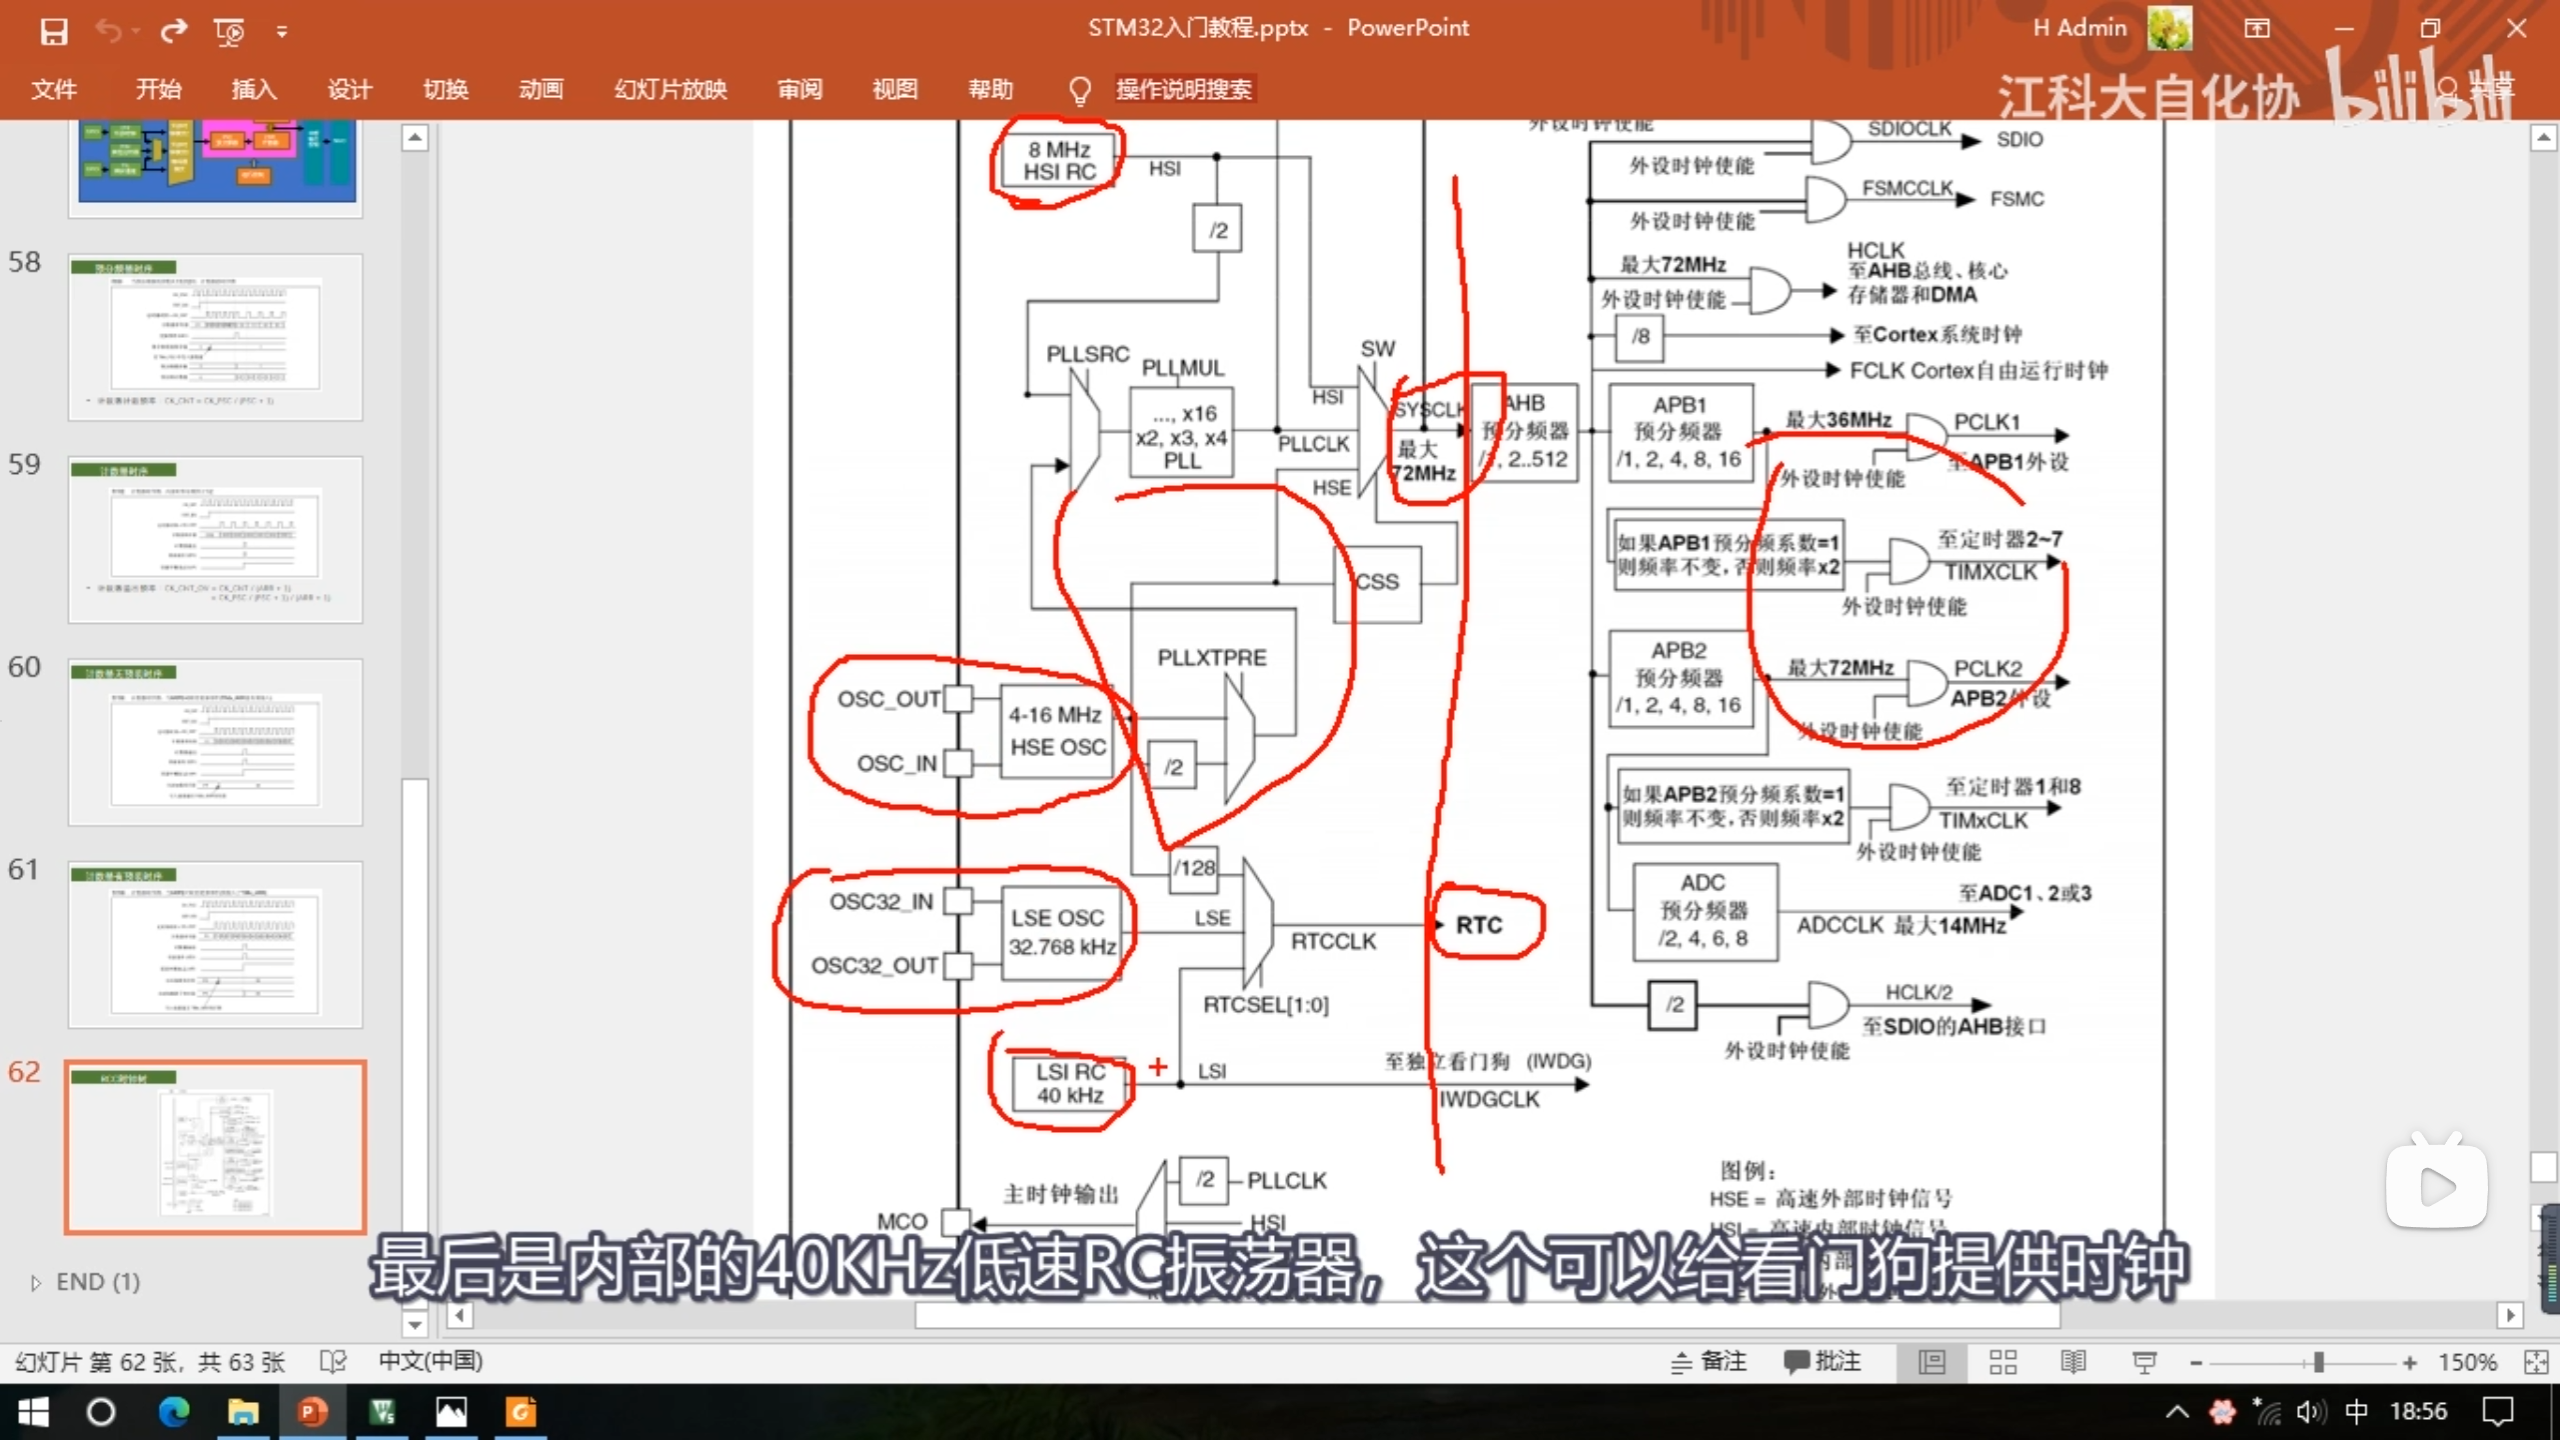Toggle the Notes pane (备注)
The width and height of the screenshot is (2560, 1440).
click(x=1709, y=1362)
